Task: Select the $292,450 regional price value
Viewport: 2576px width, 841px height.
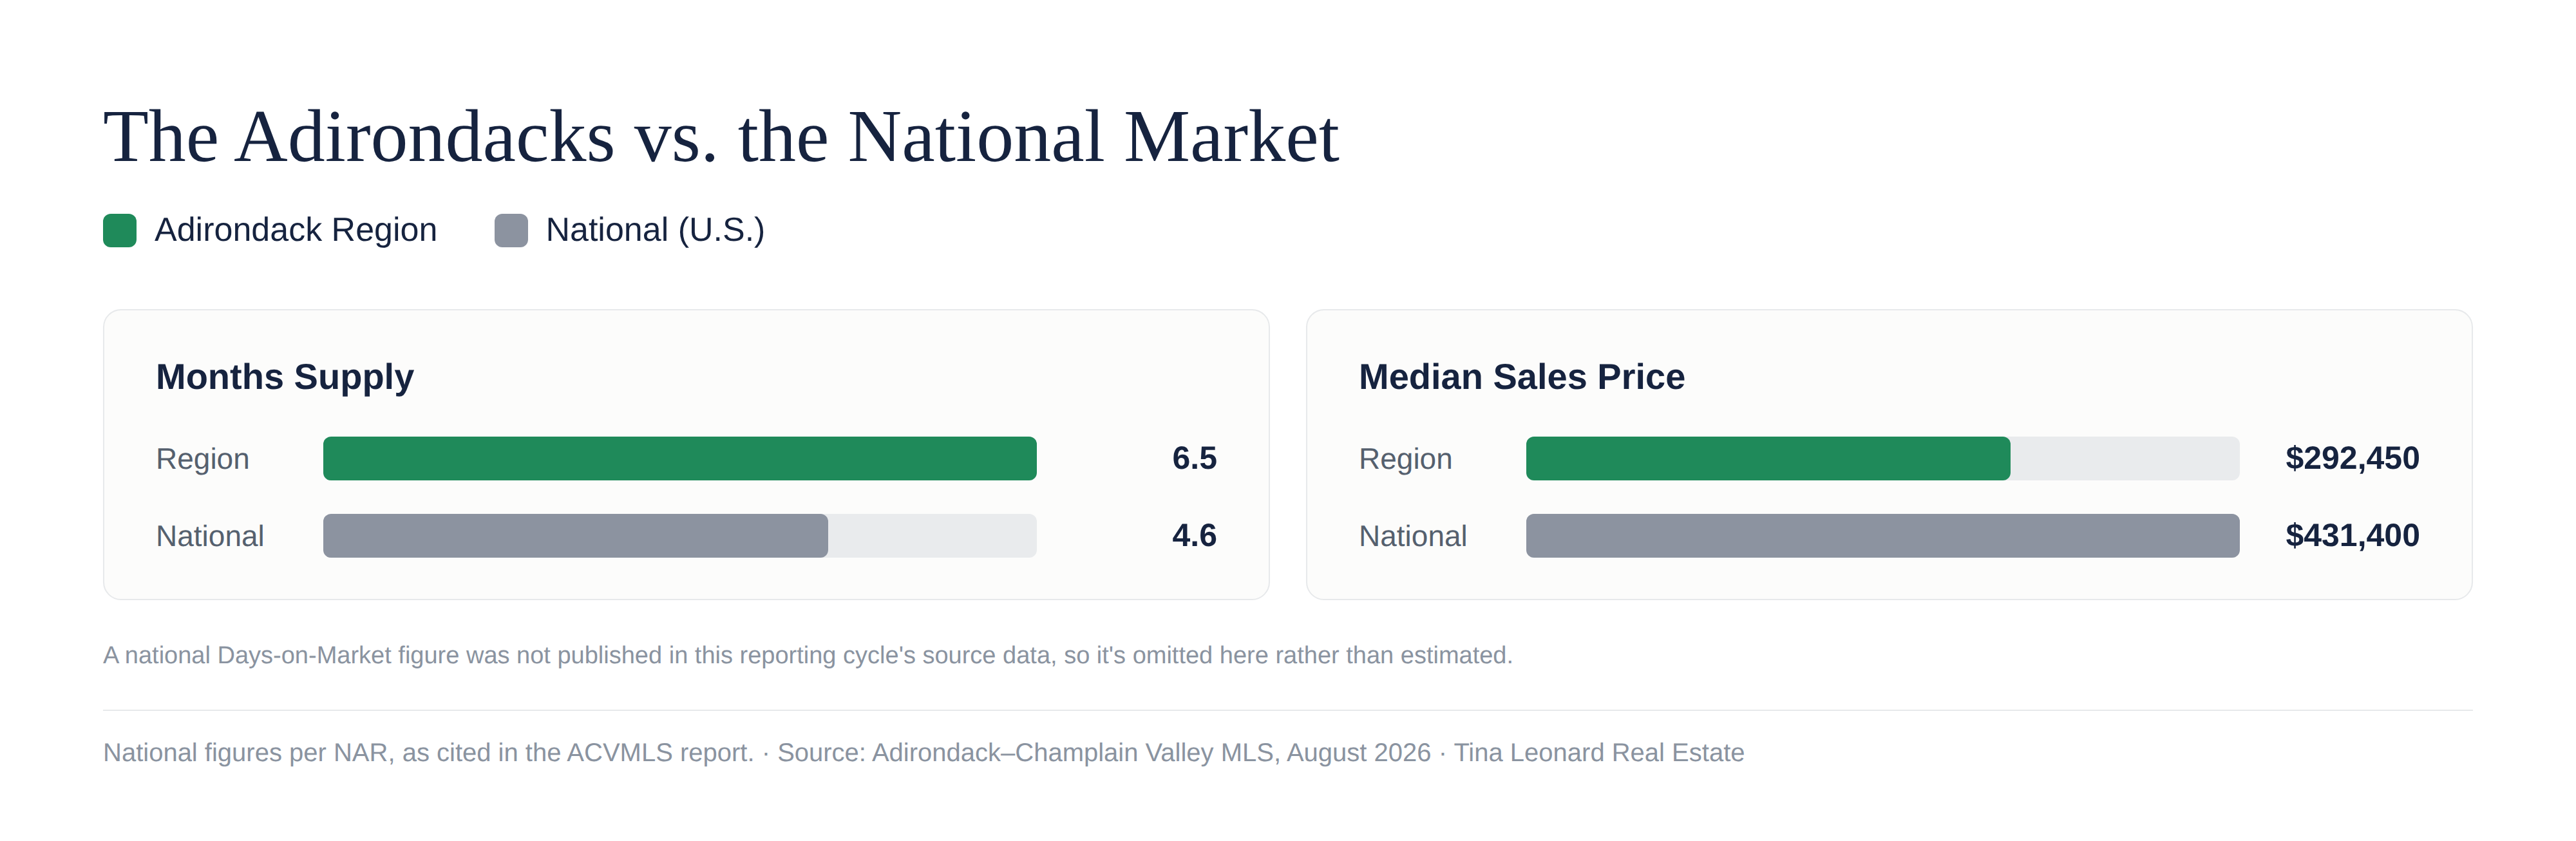Action: point(2352,458)
